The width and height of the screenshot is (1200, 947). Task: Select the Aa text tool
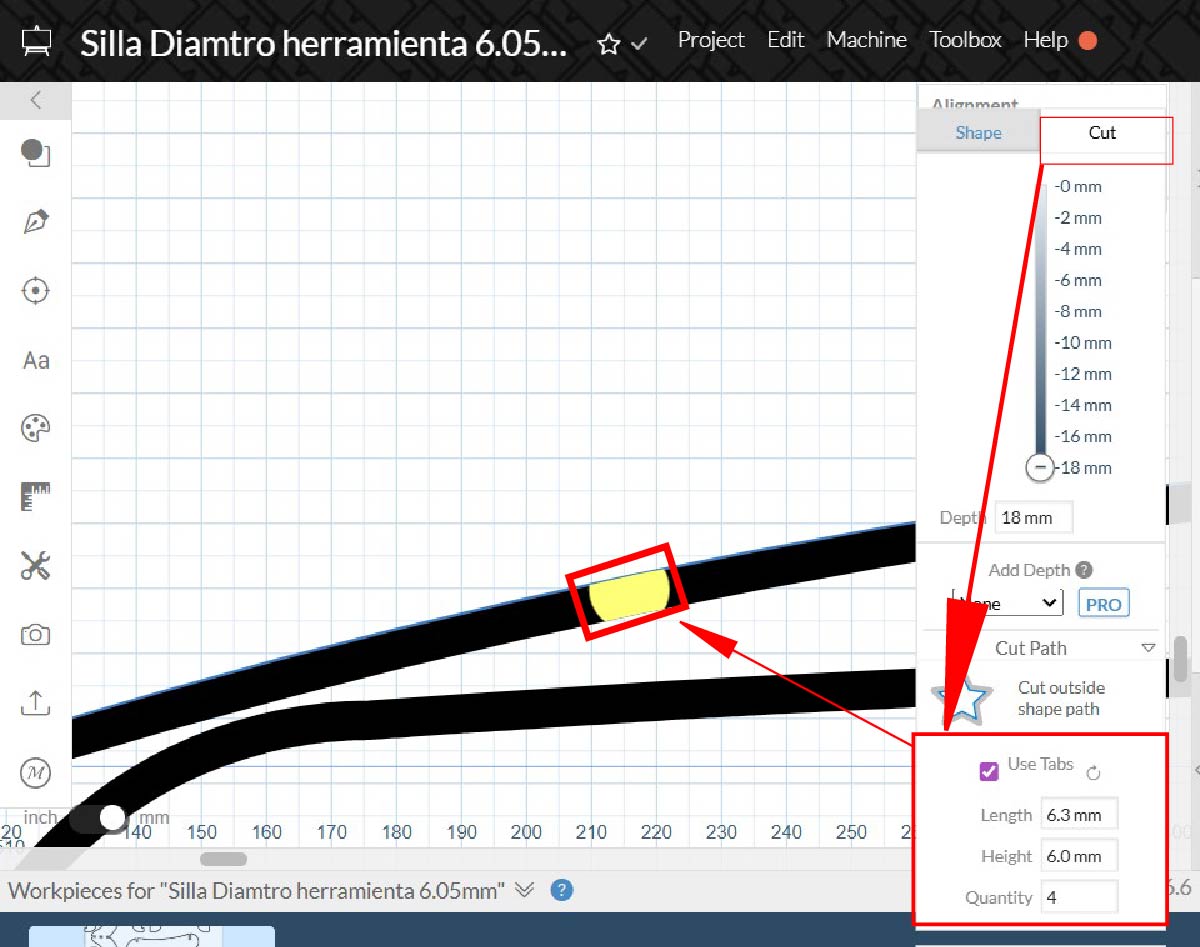36,360
